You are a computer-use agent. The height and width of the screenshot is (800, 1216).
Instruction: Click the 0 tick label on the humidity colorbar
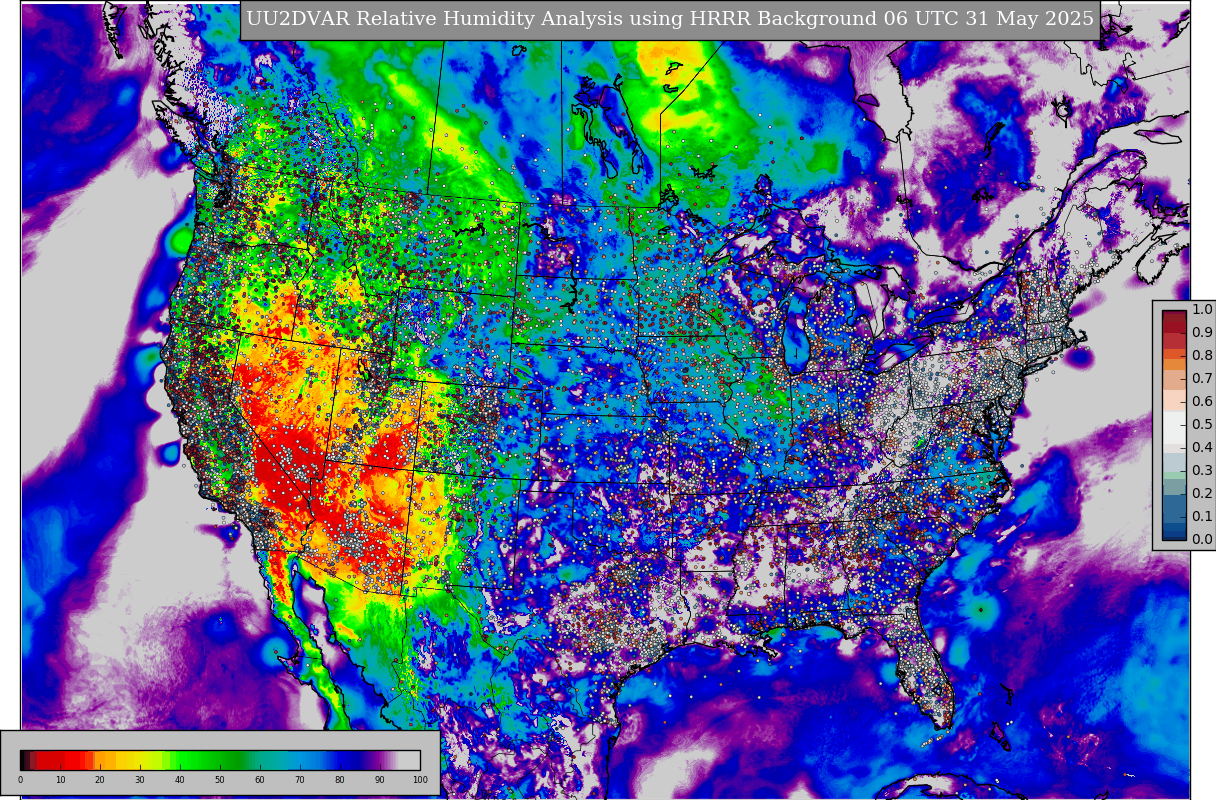pyautogui.click(x=20, y=780)
